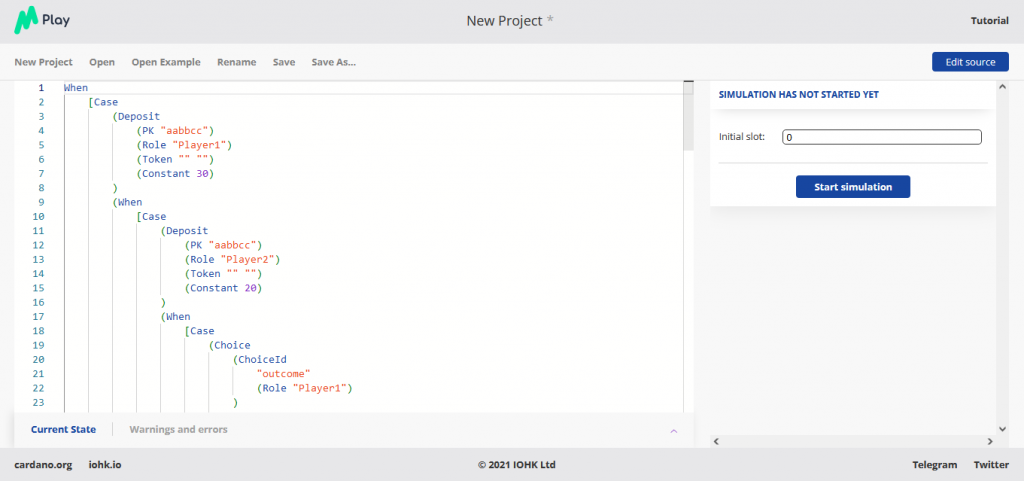Viewport: 1024px width, 481px height.
Task: Visit the cardano.org footer link
Action: coord(43,464)
